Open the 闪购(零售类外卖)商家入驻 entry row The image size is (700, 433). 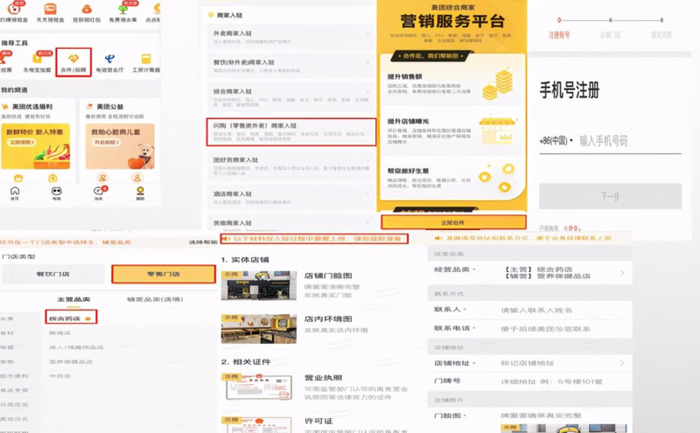point(291,132)
